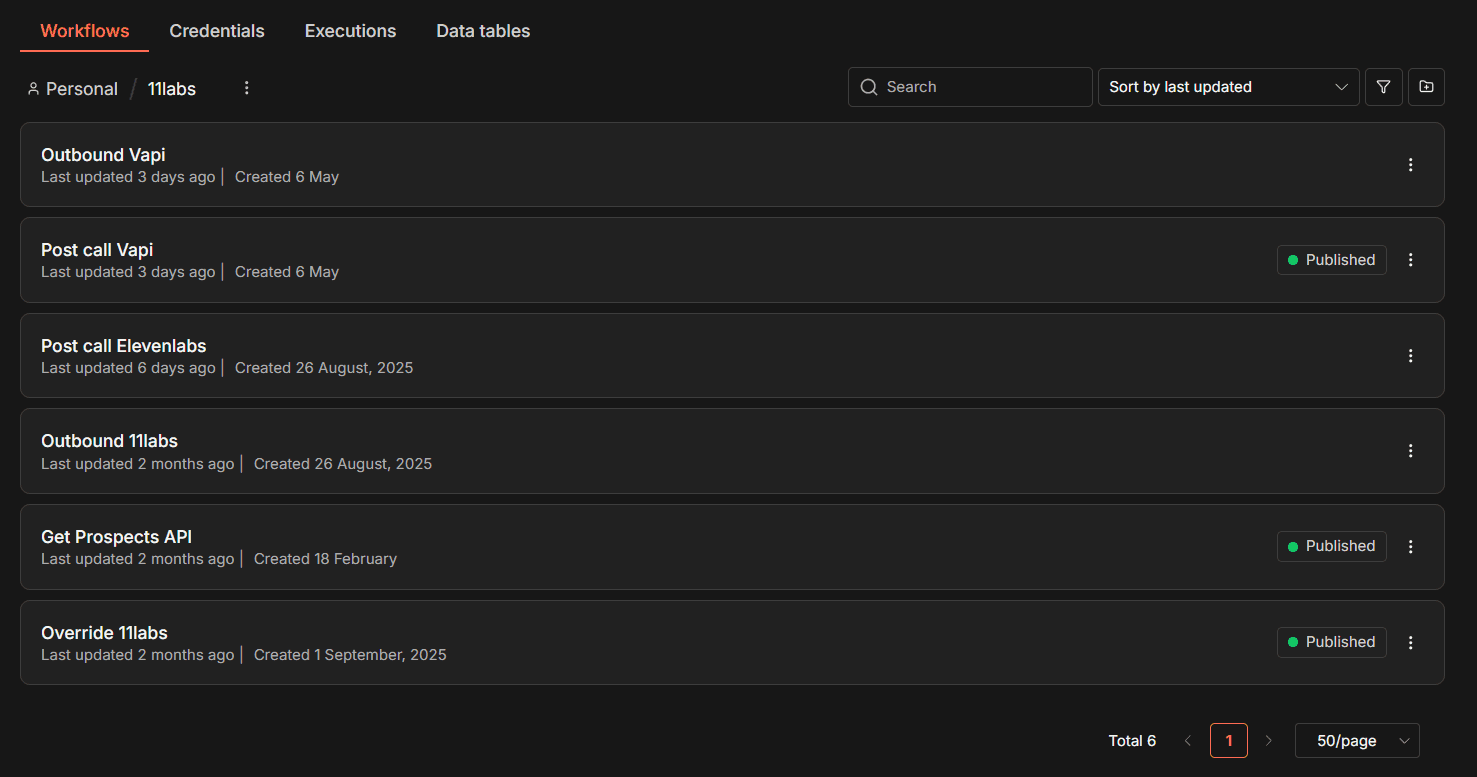Open the Post call Elevenlabs actions menu

pos(1411,356)
